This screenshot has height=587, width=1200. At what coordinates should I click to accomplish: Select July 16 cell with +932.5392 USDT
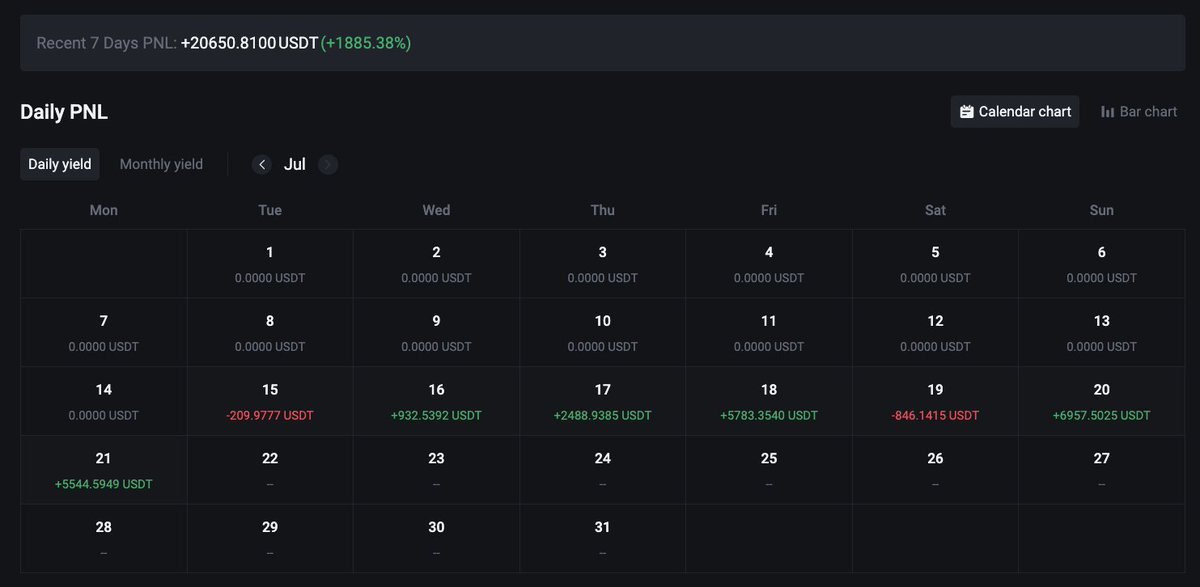click(x=436, y=401)
